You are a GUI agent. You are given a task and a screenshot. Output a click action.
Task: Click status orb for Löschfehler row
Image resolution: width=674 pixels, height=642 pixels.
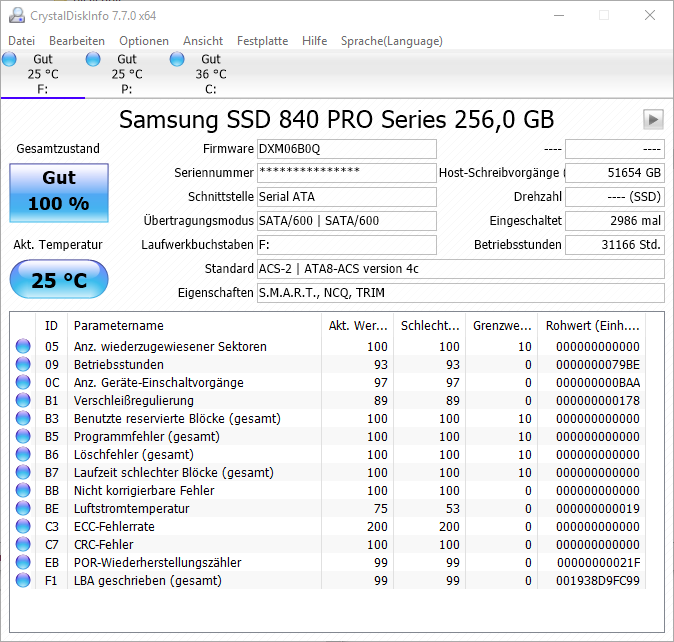pyautogui.click(x=23, y=454)
